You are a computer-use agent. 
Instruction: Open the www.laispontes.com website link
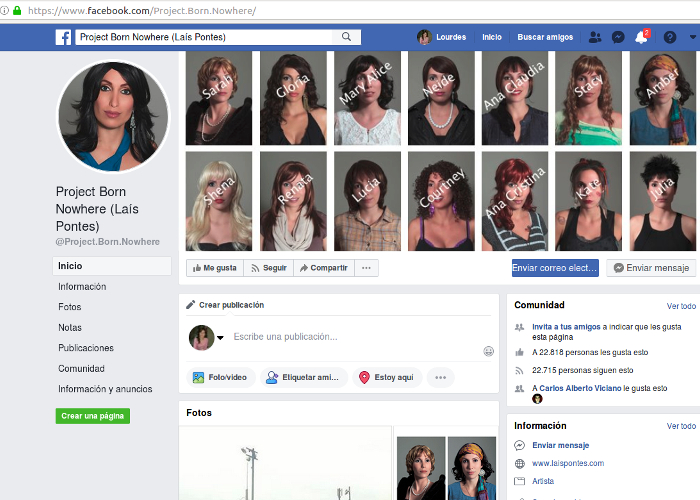pyautogui.click(x=567, y=463)
